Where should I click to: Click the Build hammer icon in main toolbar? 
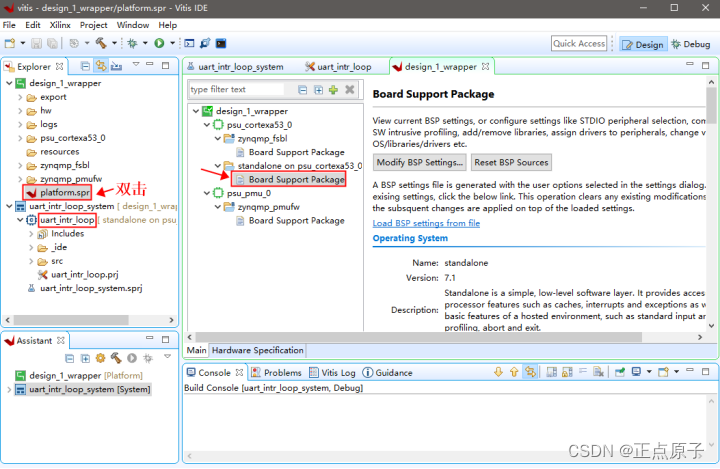click(101, 43)
